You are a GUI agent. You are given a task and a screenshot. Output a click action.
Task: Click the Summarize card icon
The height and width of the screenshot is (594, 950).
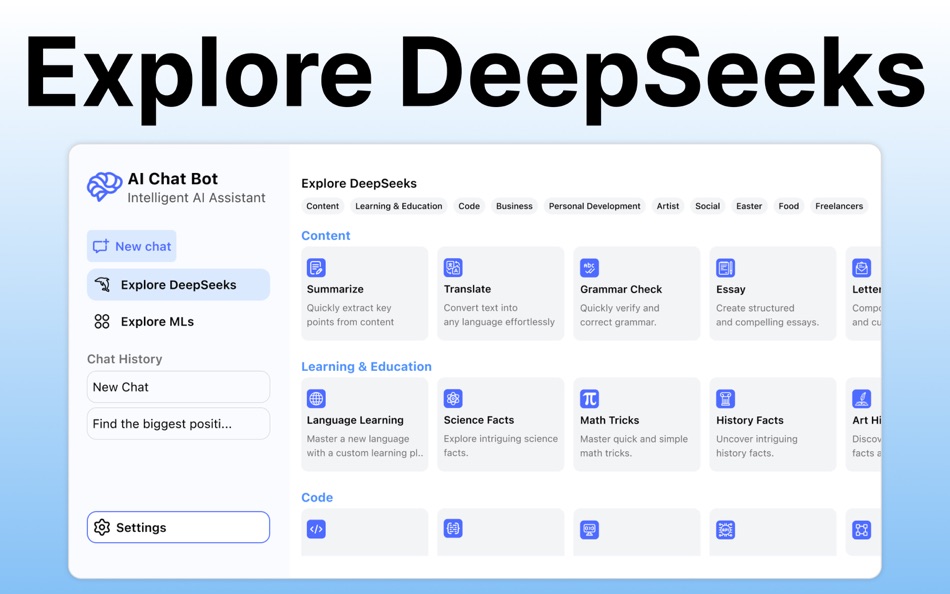[x=316, y=267]
